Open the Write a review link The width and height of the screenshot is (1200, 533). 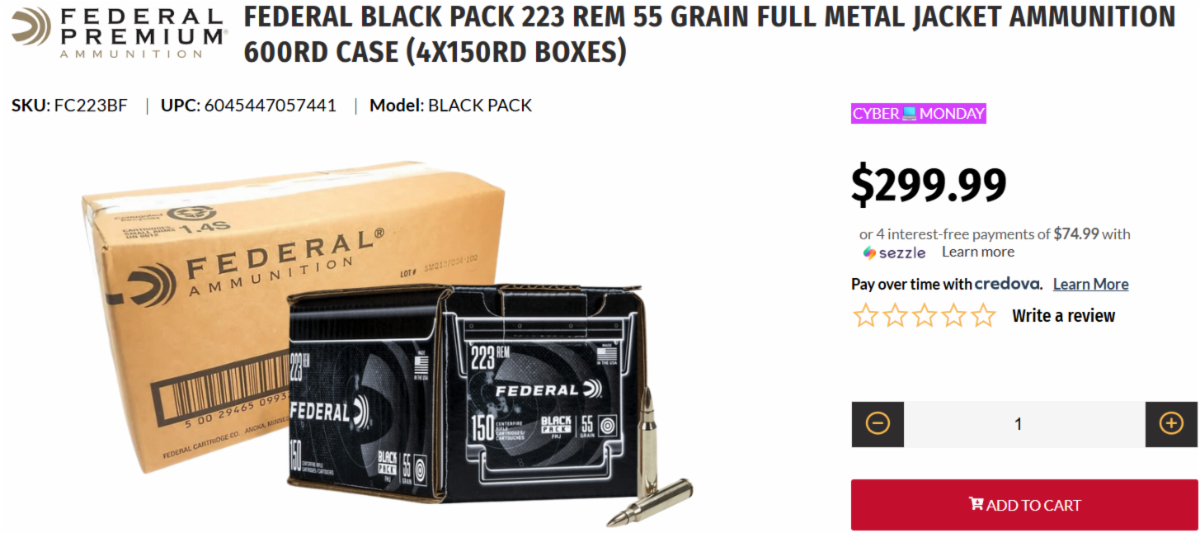[1063, 316]
